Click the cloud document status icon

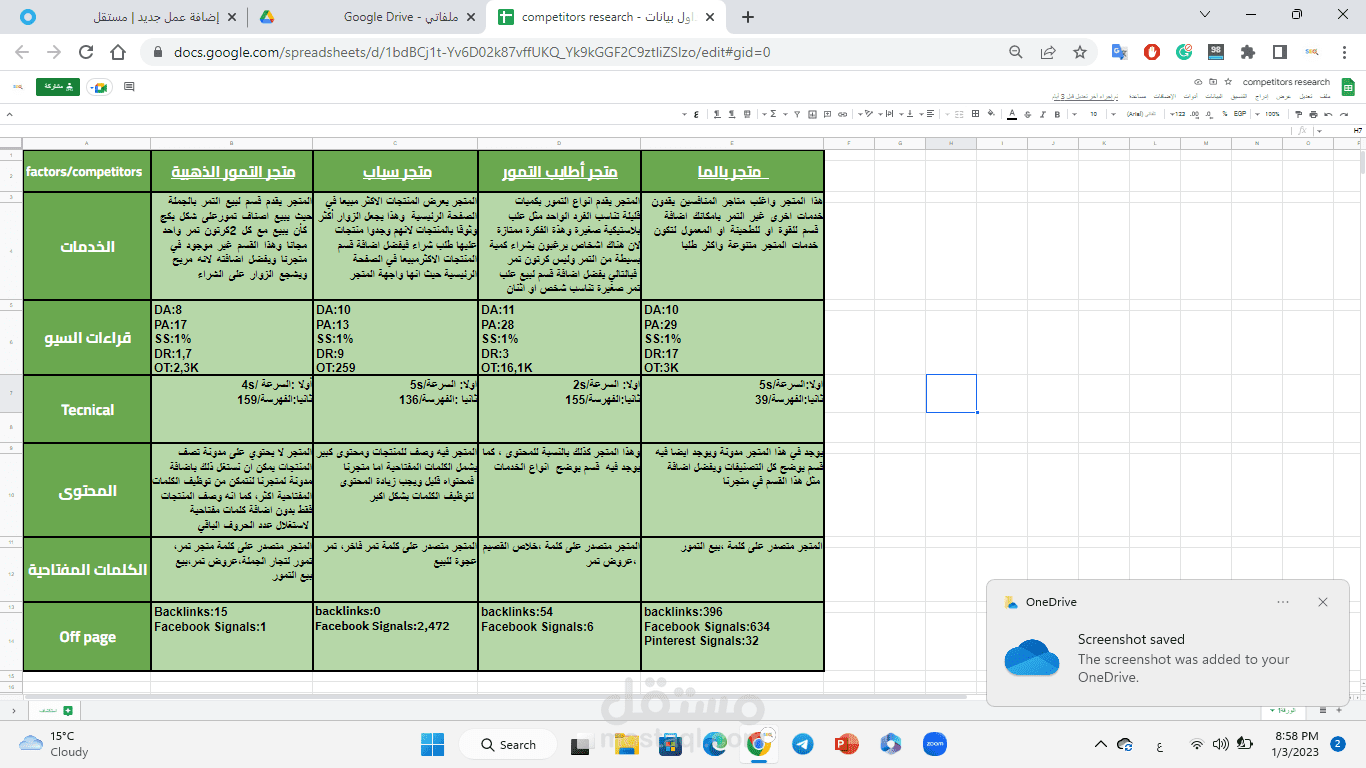[x=1199, y=82]
